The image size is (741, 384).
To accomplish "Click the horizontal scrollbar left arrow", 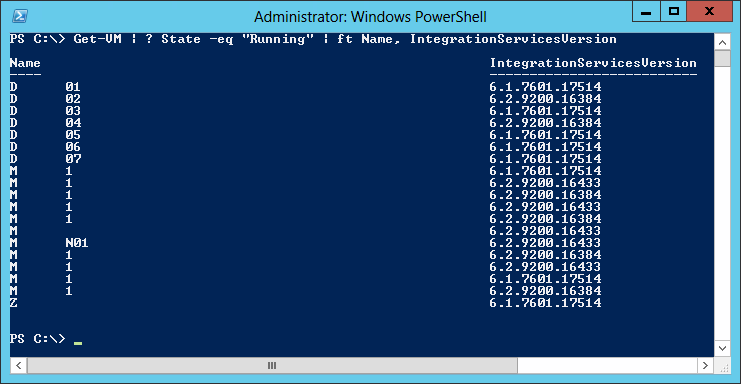I will (x=18, y=365).
